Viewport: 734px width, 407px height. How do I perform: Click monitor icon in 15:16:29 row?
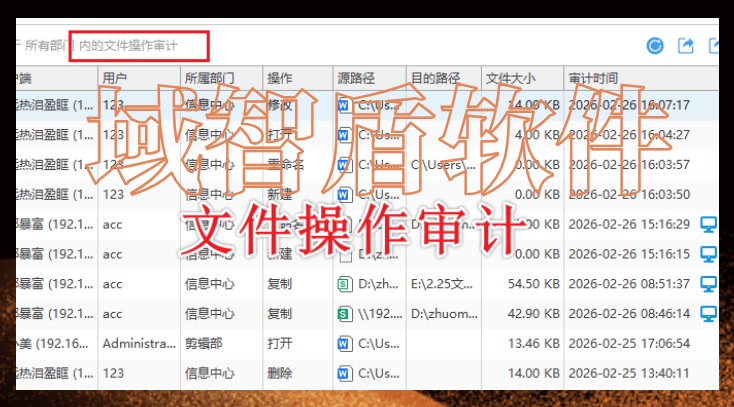point(709,224)
